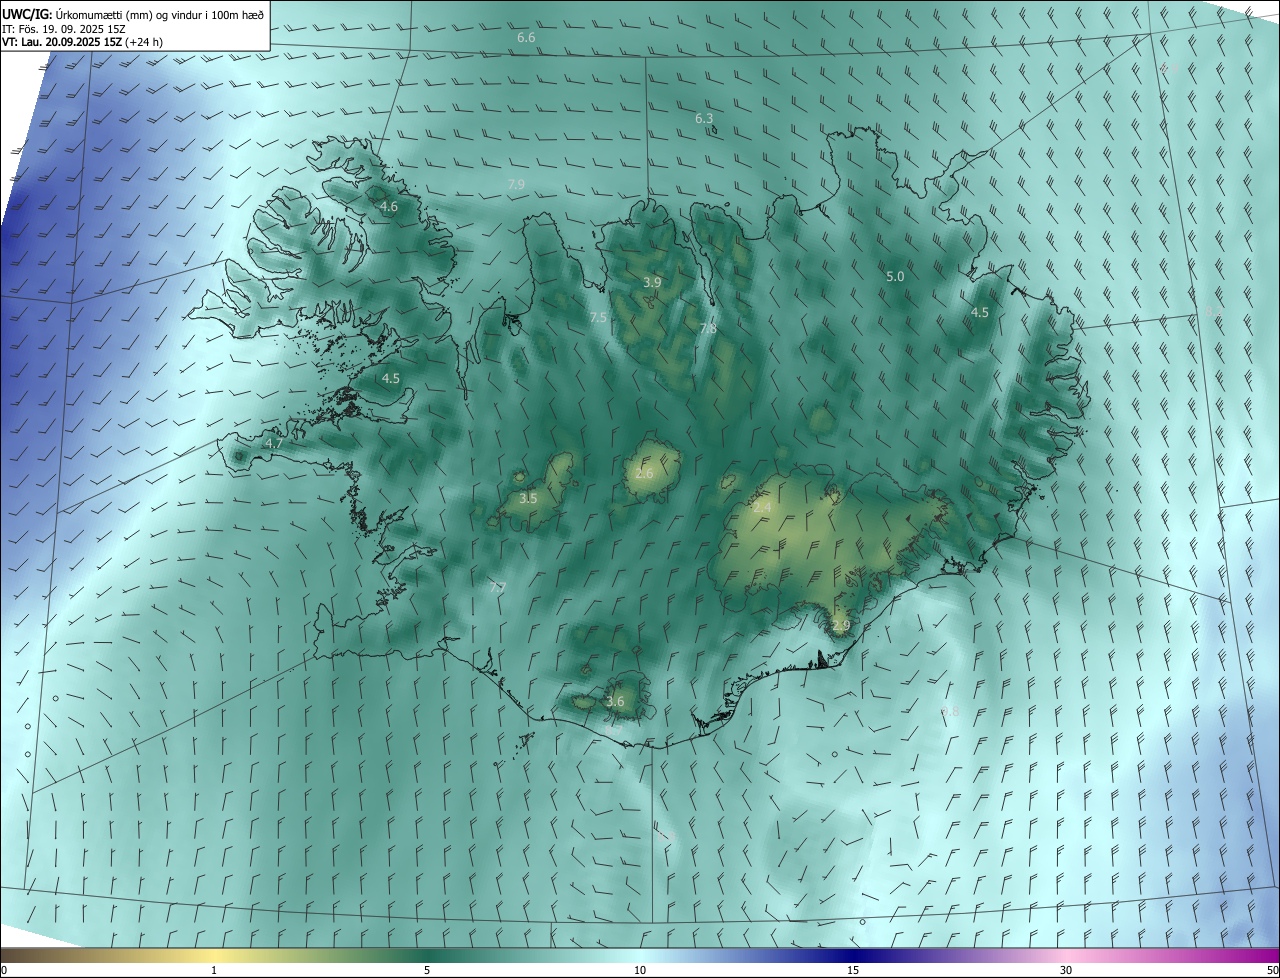The image size is (1280, 978).
Task: Click the 15 tick on the color scale
Action: 853,970
